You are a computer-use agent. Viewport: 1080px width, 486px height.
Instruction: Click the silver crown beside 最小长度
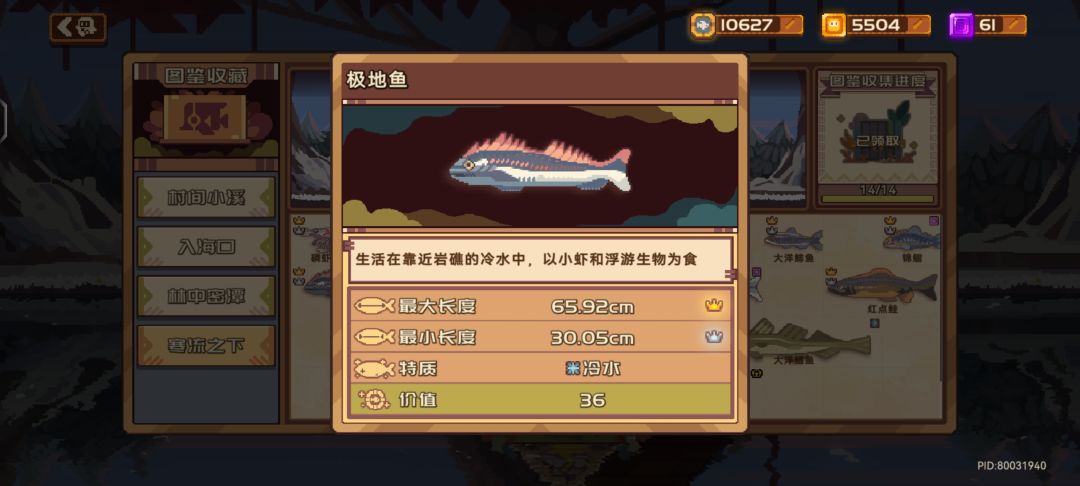(714, 337)
